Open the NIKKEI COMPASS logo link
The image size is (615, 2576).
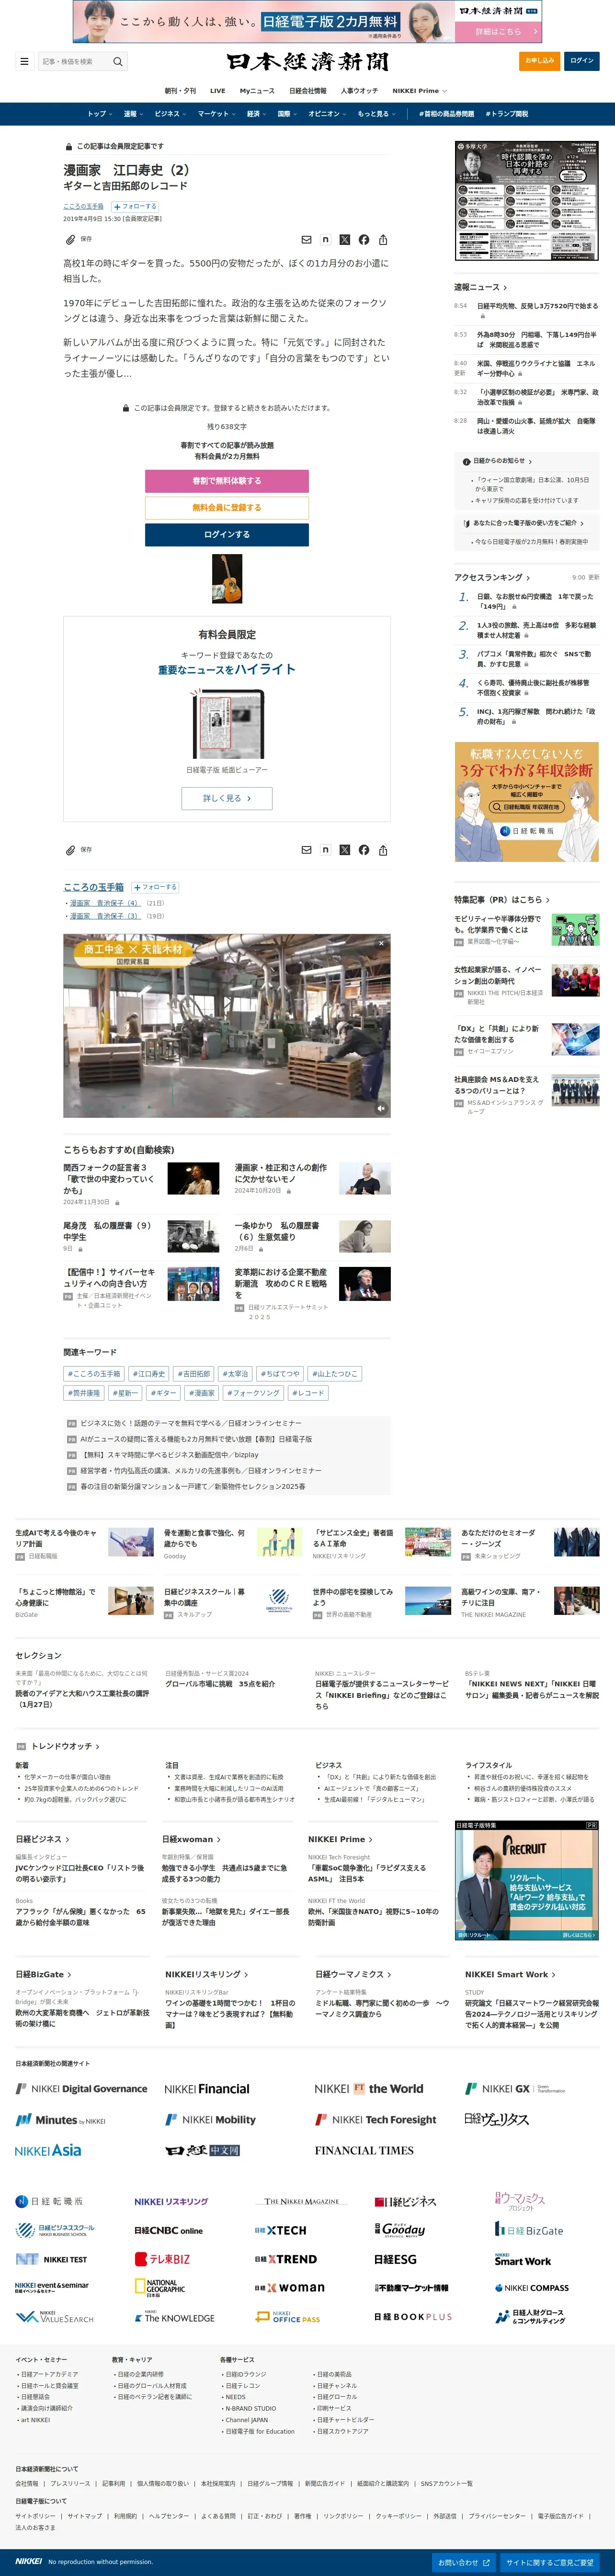pos(532,2288)
